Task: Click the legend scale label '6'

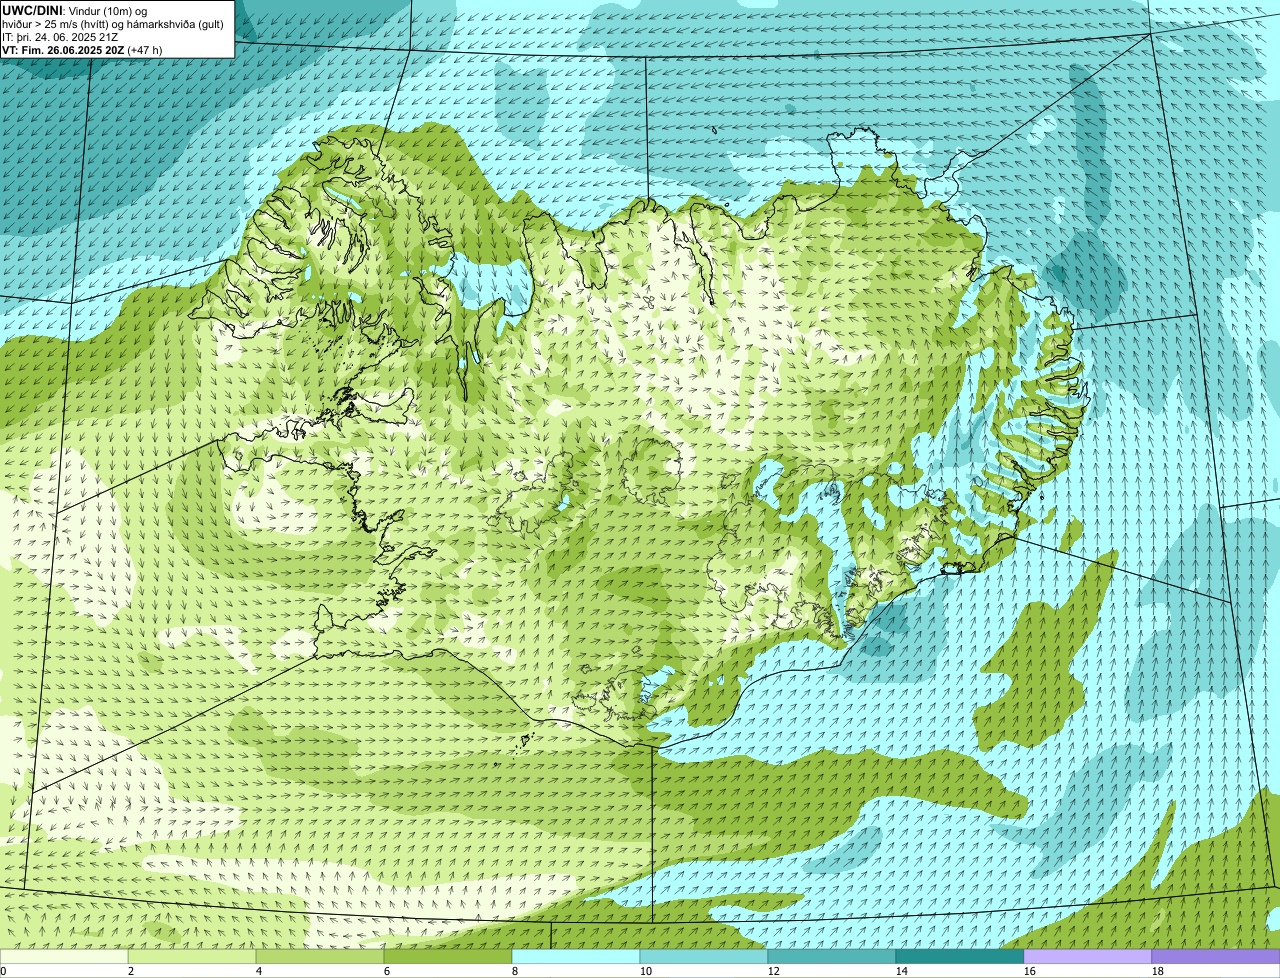Action: (x=387, y=971)
